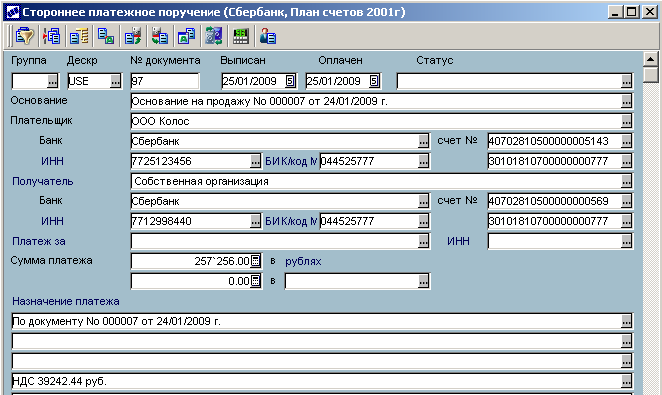
Task: Minimize the payment order window
Action: click(615, 12)
